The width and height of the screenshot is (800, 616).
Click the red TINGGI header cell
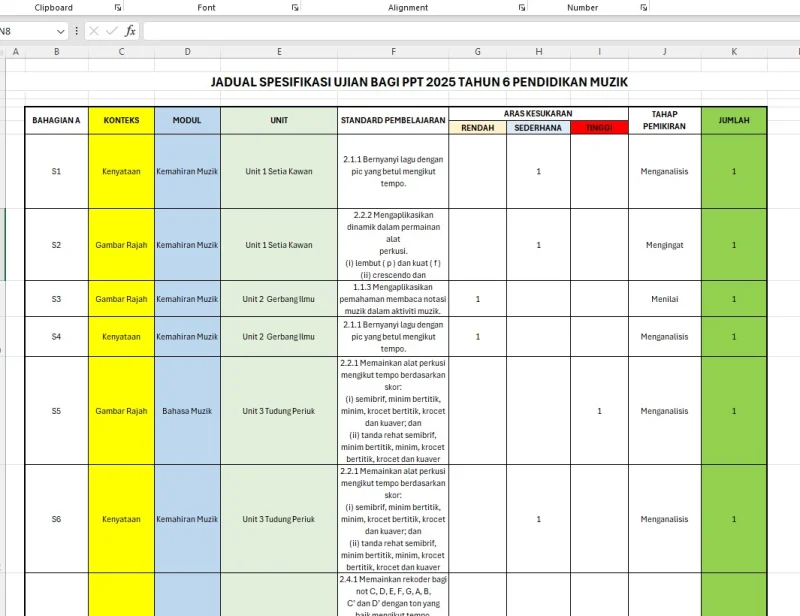coord(599,128)
